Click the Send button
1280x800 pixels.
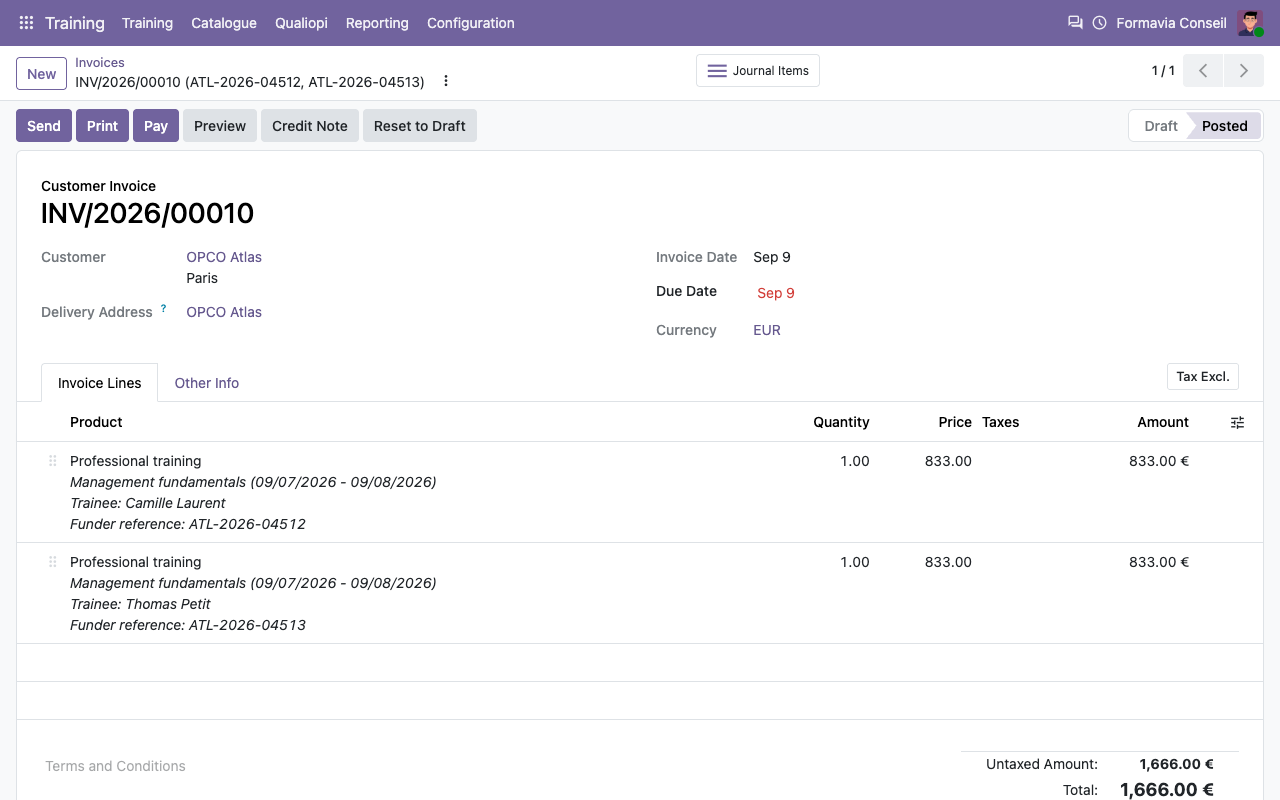click(x=44, y=126)
